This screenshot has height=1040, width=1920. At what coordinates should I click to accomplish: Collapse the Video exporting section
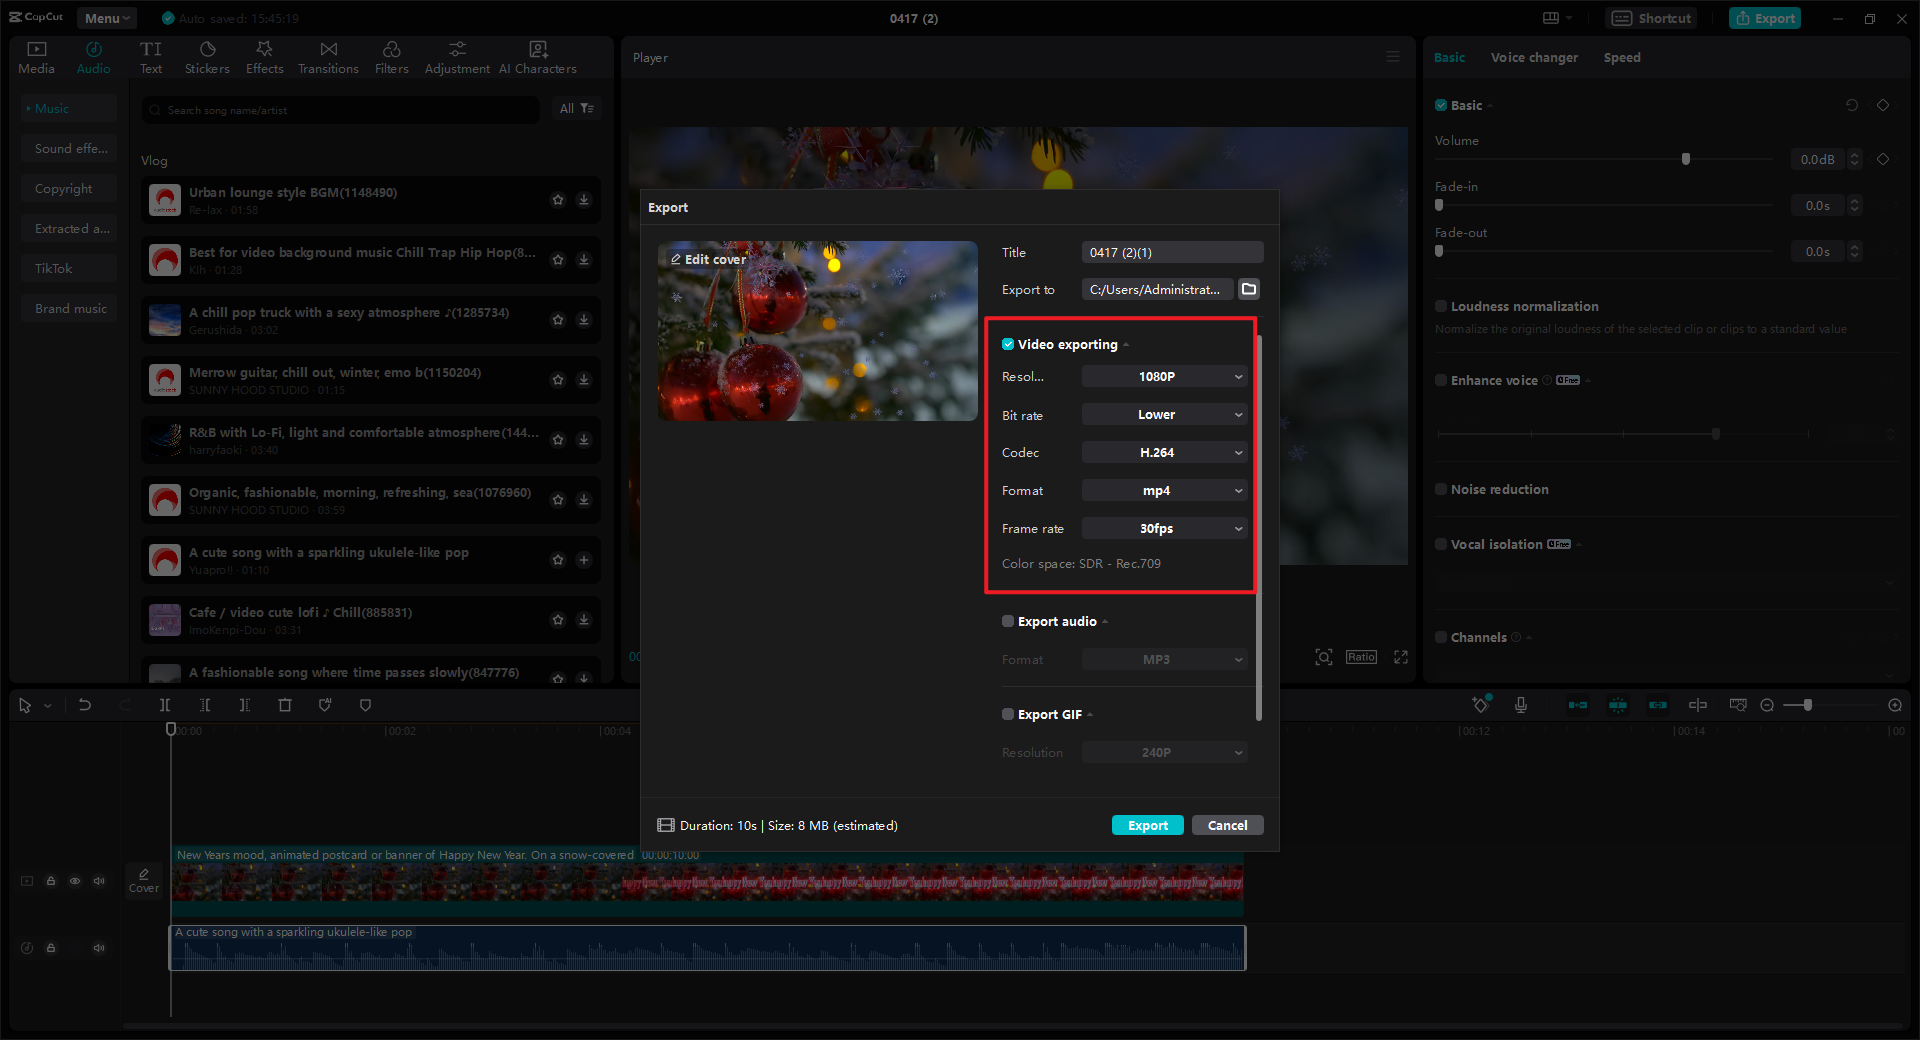1126,344
